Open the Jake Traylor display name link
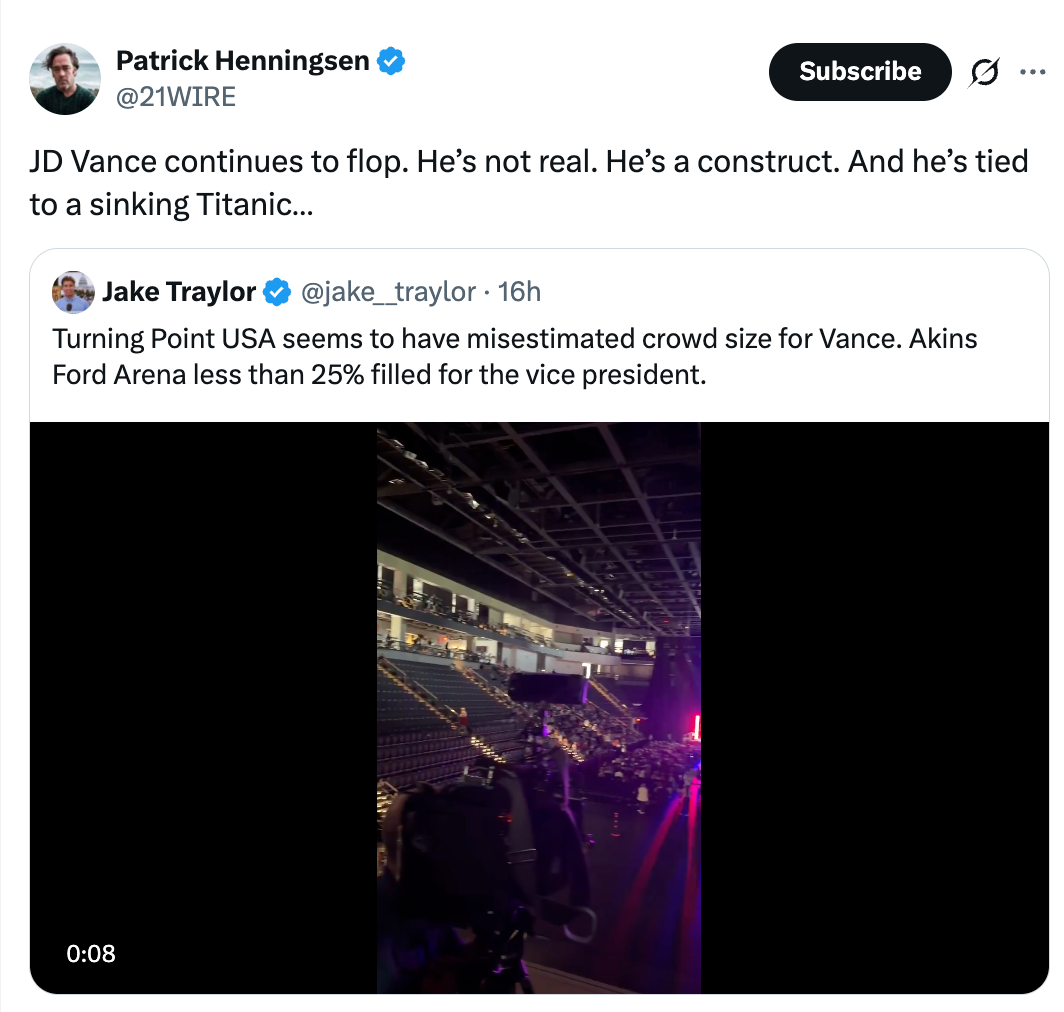1064x1012 pixels. tap(179, 292)
